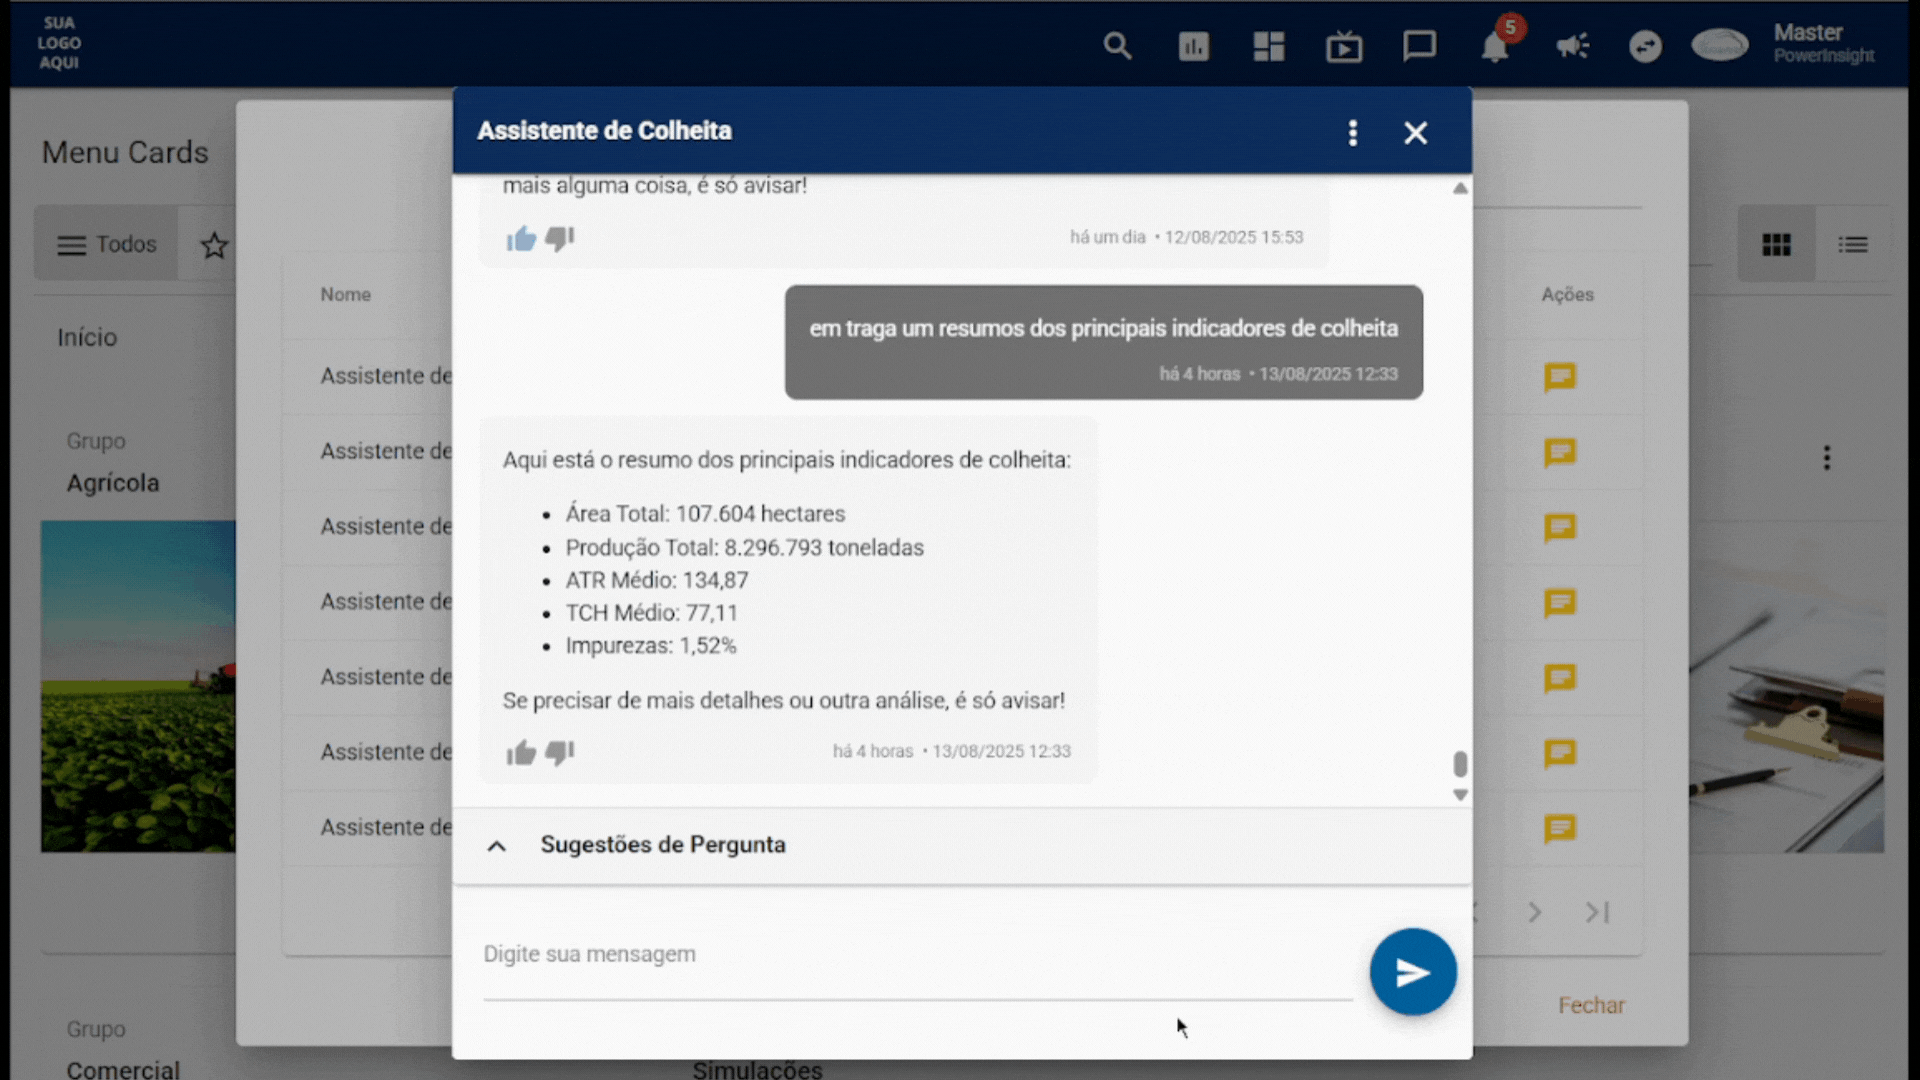Switch Menu Cards to grid view
1920x1080 pixels.
(x=1776, y=245)
